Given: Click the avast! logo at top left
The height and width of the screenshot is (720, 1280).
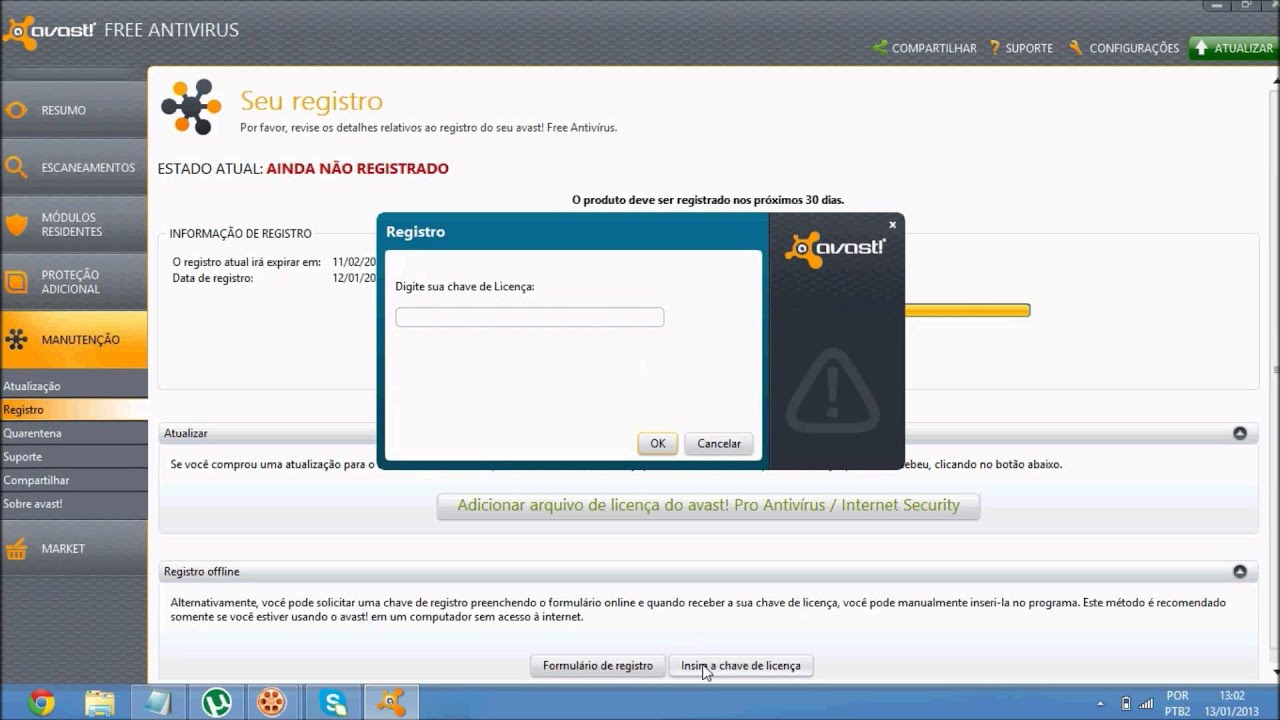Looking at the screenshot, I should point(49,31).
